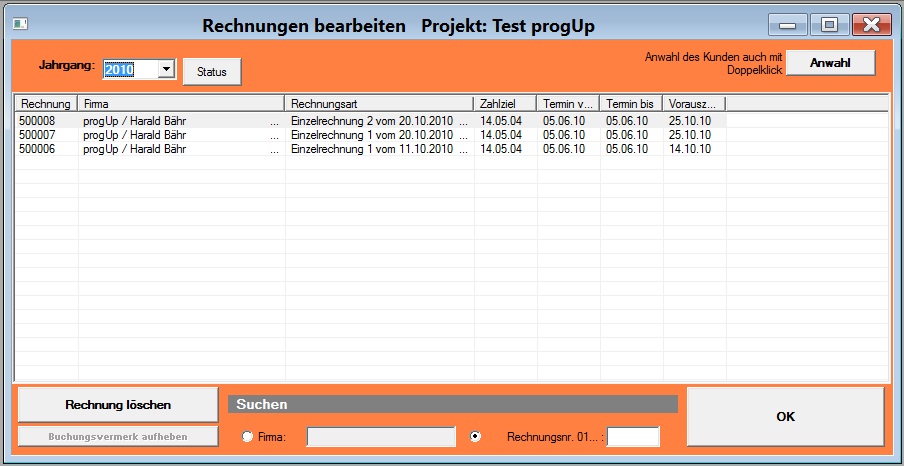Select invoice row 500007
The image size is (904, 466).
click(370, 135)
